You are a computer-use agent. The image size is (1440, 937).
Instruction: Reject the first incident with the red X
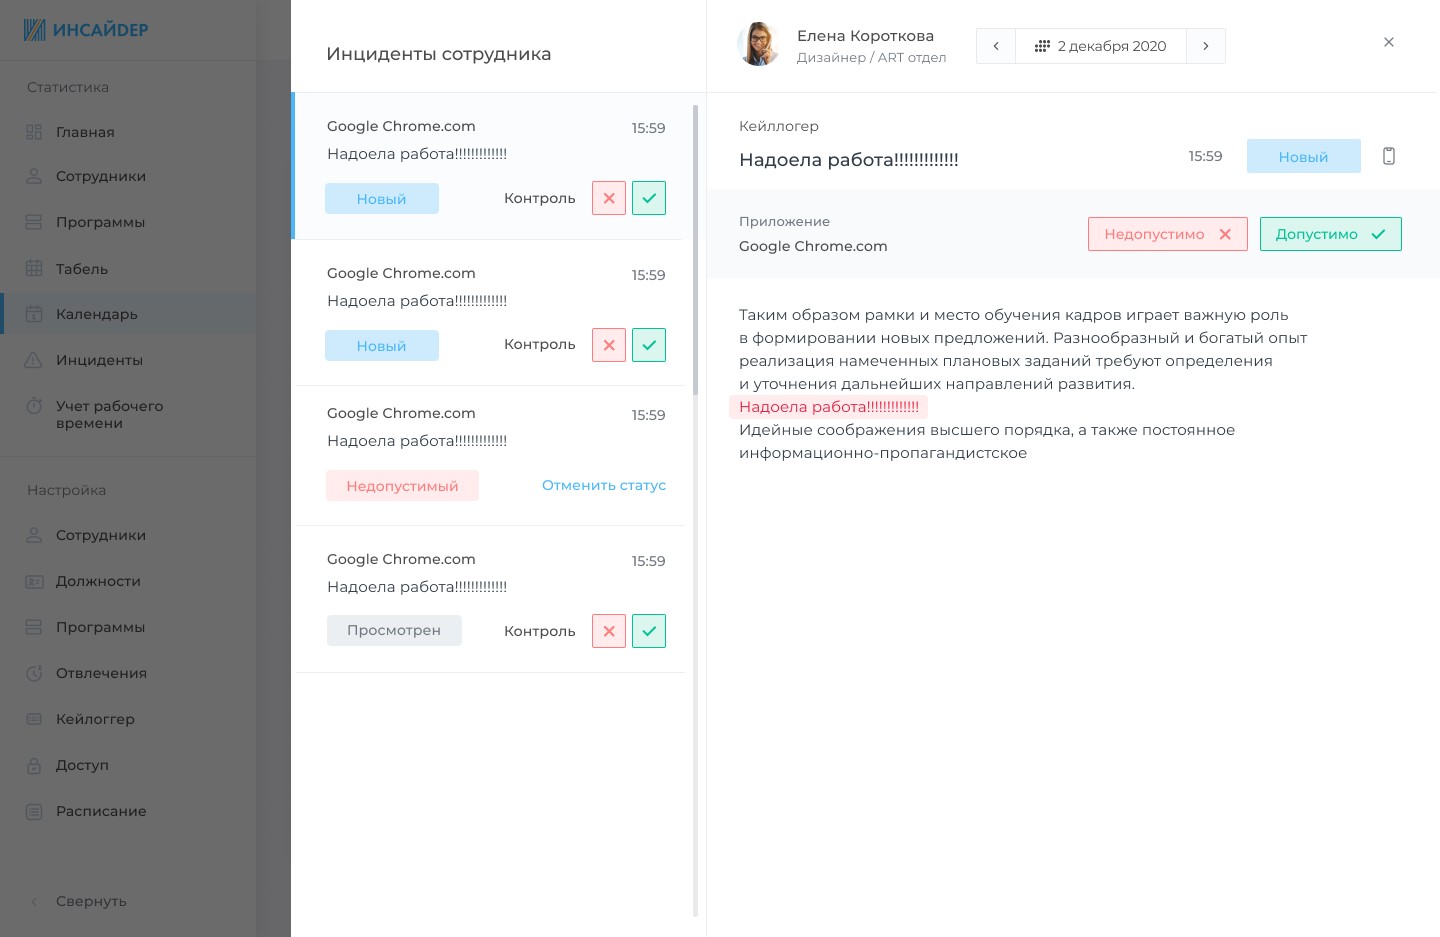coord(609,198)
